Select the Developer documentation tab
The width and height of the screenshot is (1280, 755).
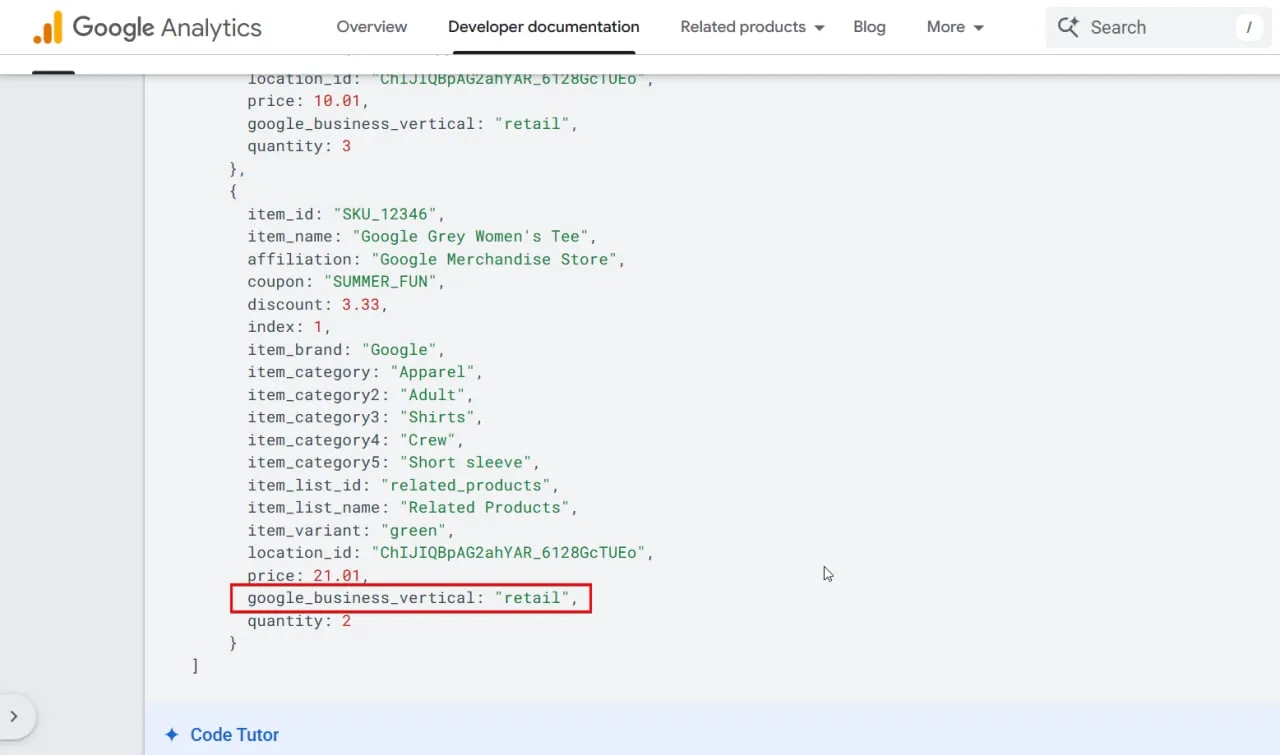click(x=543, y=27)
